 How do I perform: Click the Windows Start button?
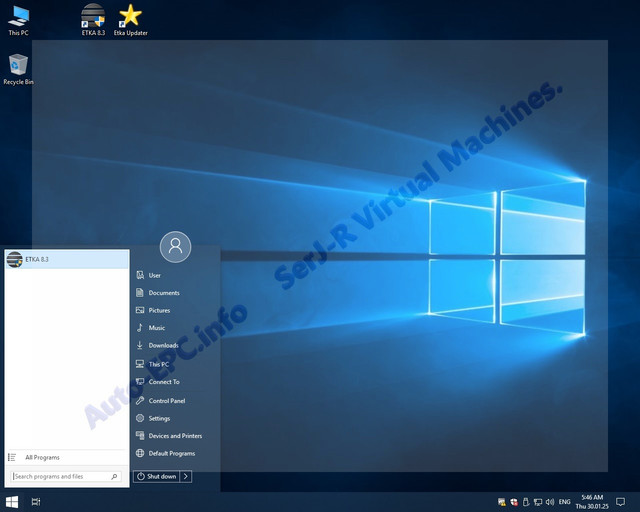(x=12, y=502)
